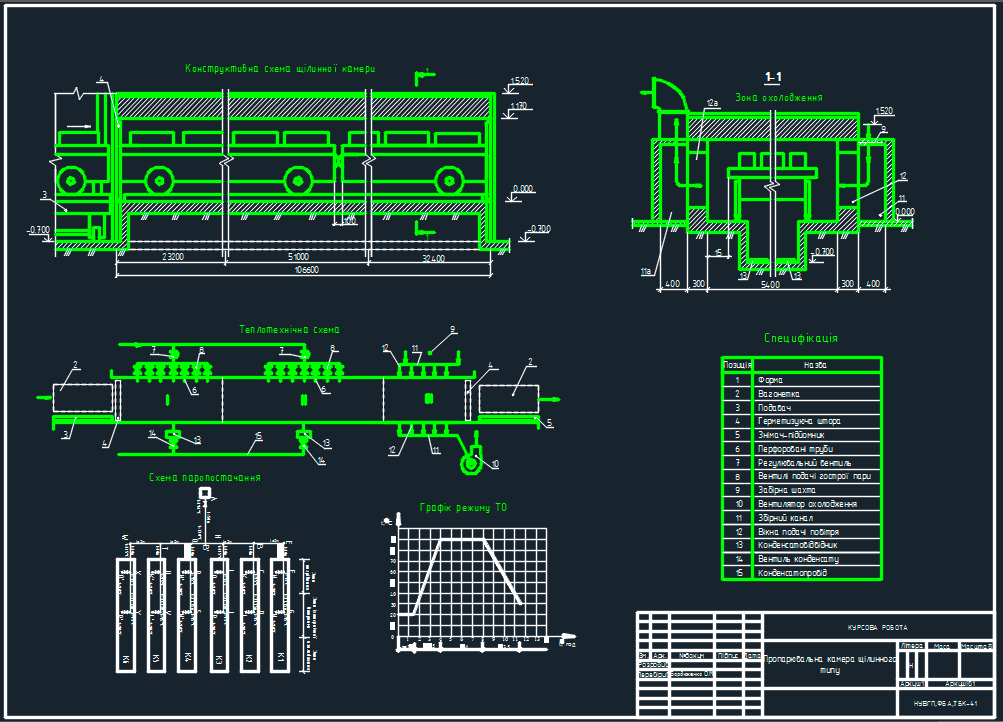Select the "Позиція" column header
The height and width of the screenshot is (722, 1003).
(x=737, y=365)
